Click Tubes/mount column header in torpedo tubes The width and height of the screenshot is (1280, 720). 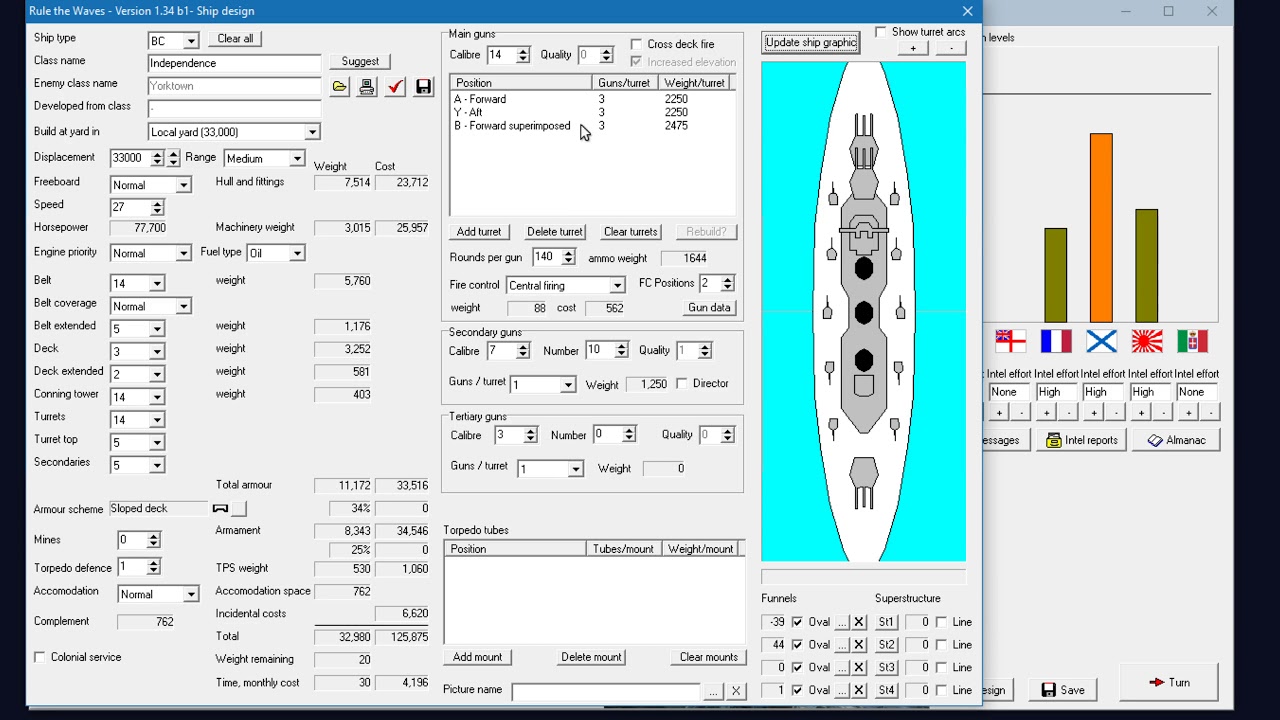tap(624, 549)
